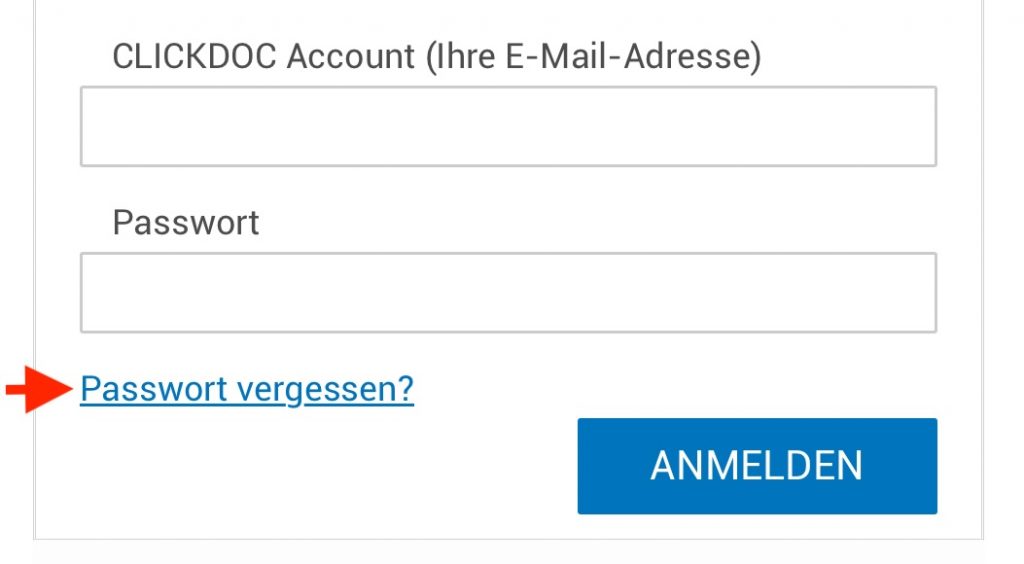Click the text box under the Passwort label
This screenshot has width=1024, height=564.
pos(508,292)
